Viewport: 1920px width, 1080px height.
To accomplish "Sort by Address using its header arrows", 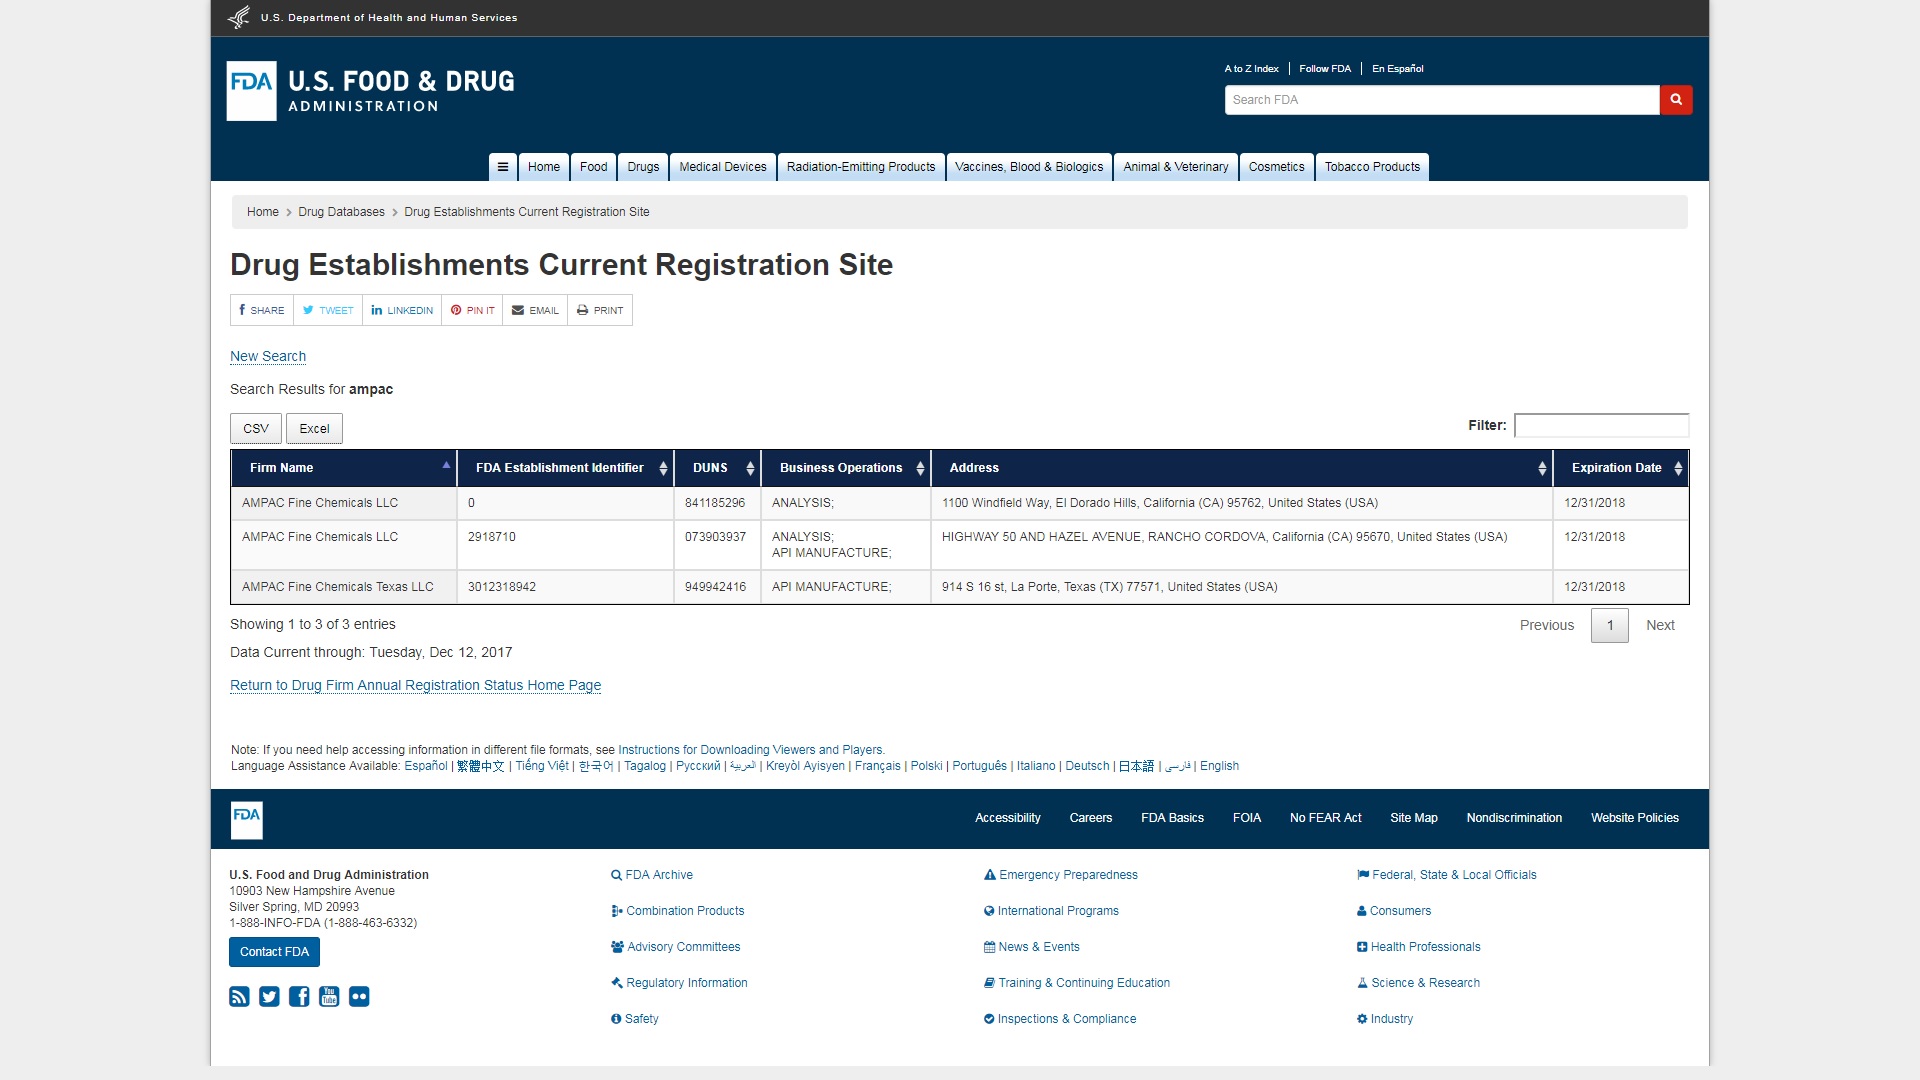I will click(1541, 468).
